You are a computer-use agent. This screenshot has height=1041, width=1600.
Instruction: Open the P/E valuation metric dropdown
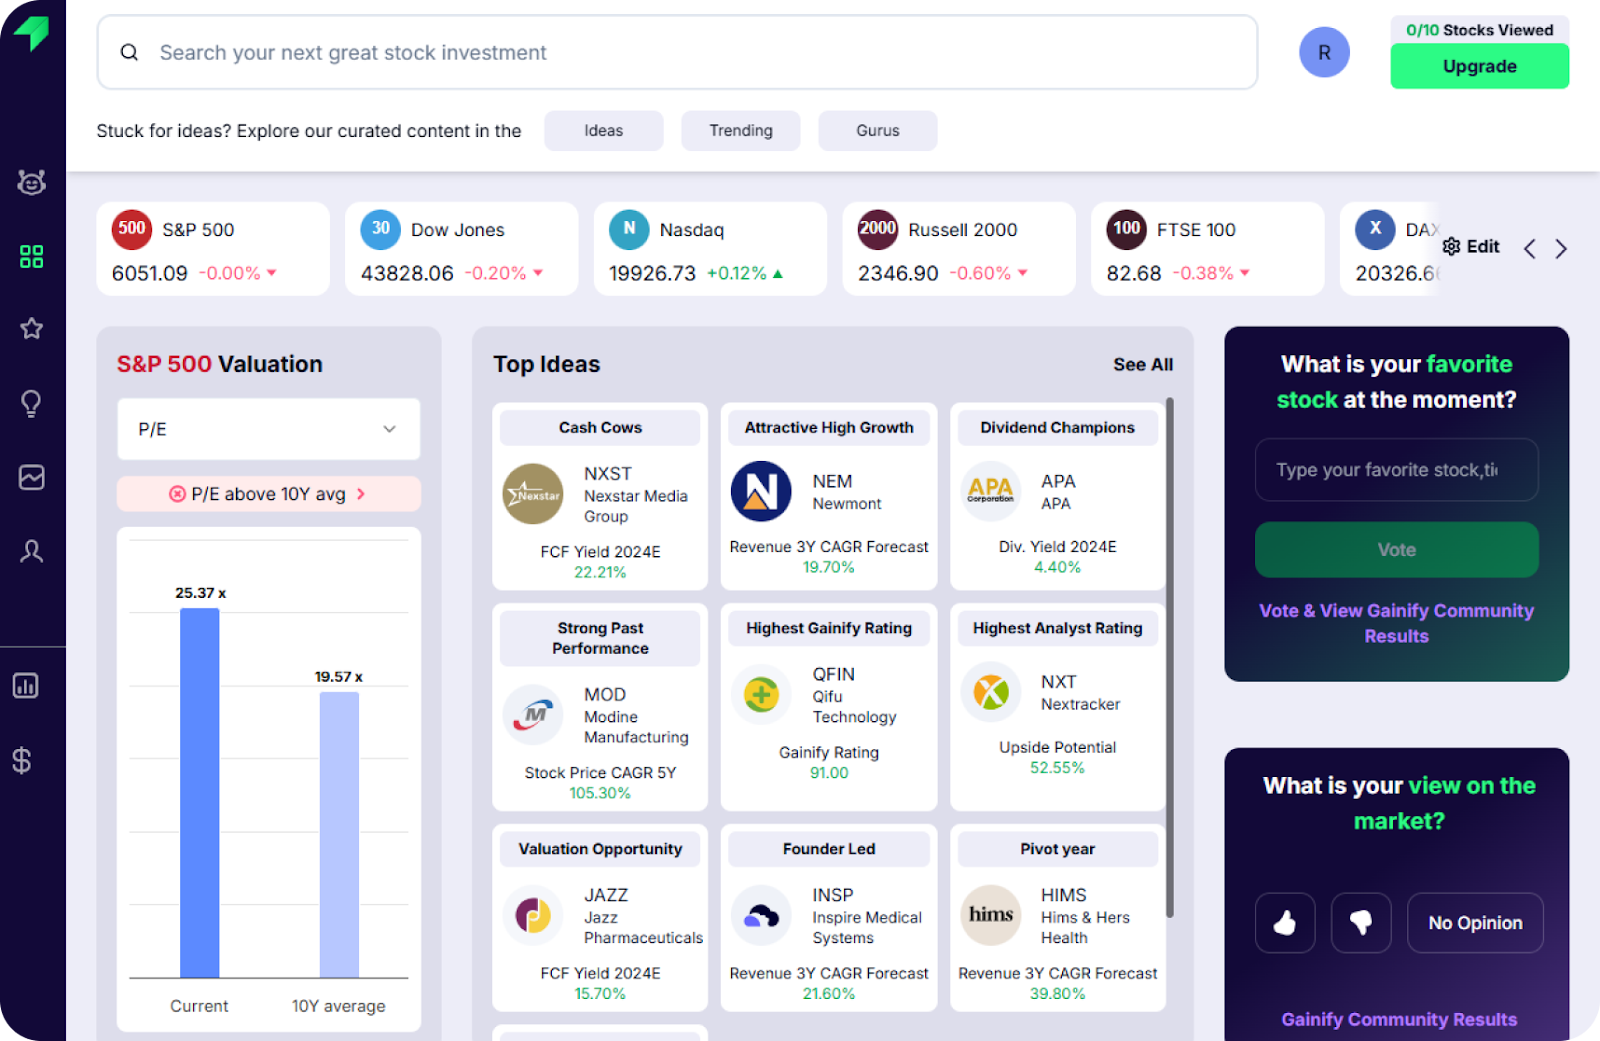click(269, 429)
